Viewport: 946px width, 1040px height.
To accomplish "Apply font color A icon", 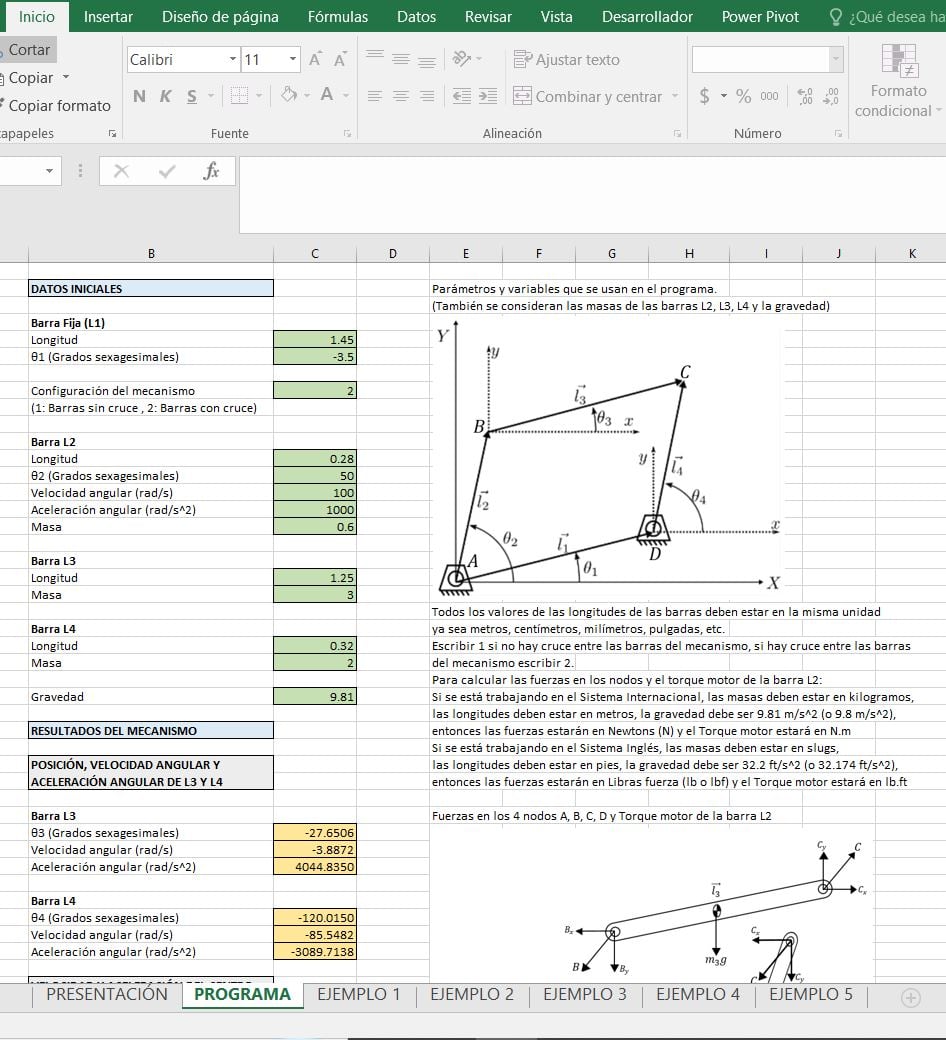I will pos(326,95).
